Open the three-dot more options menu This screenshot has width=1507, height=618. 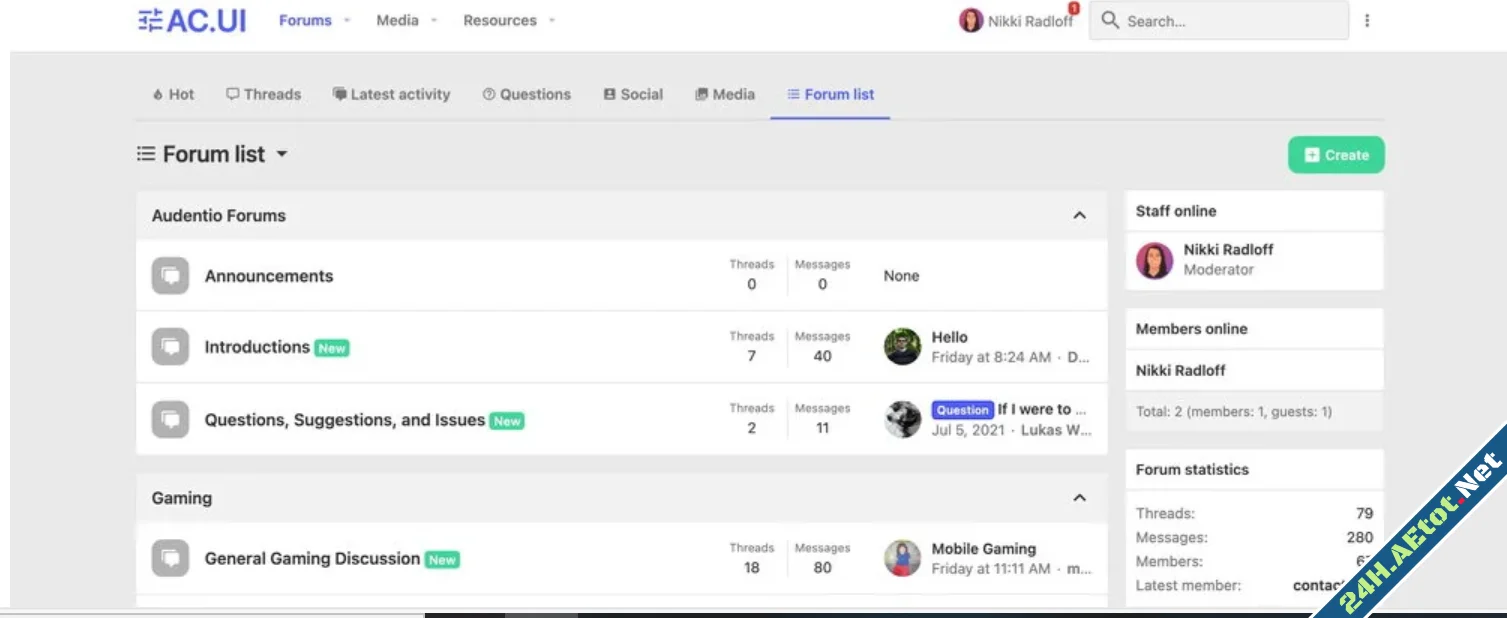(x=1366, y=21)
